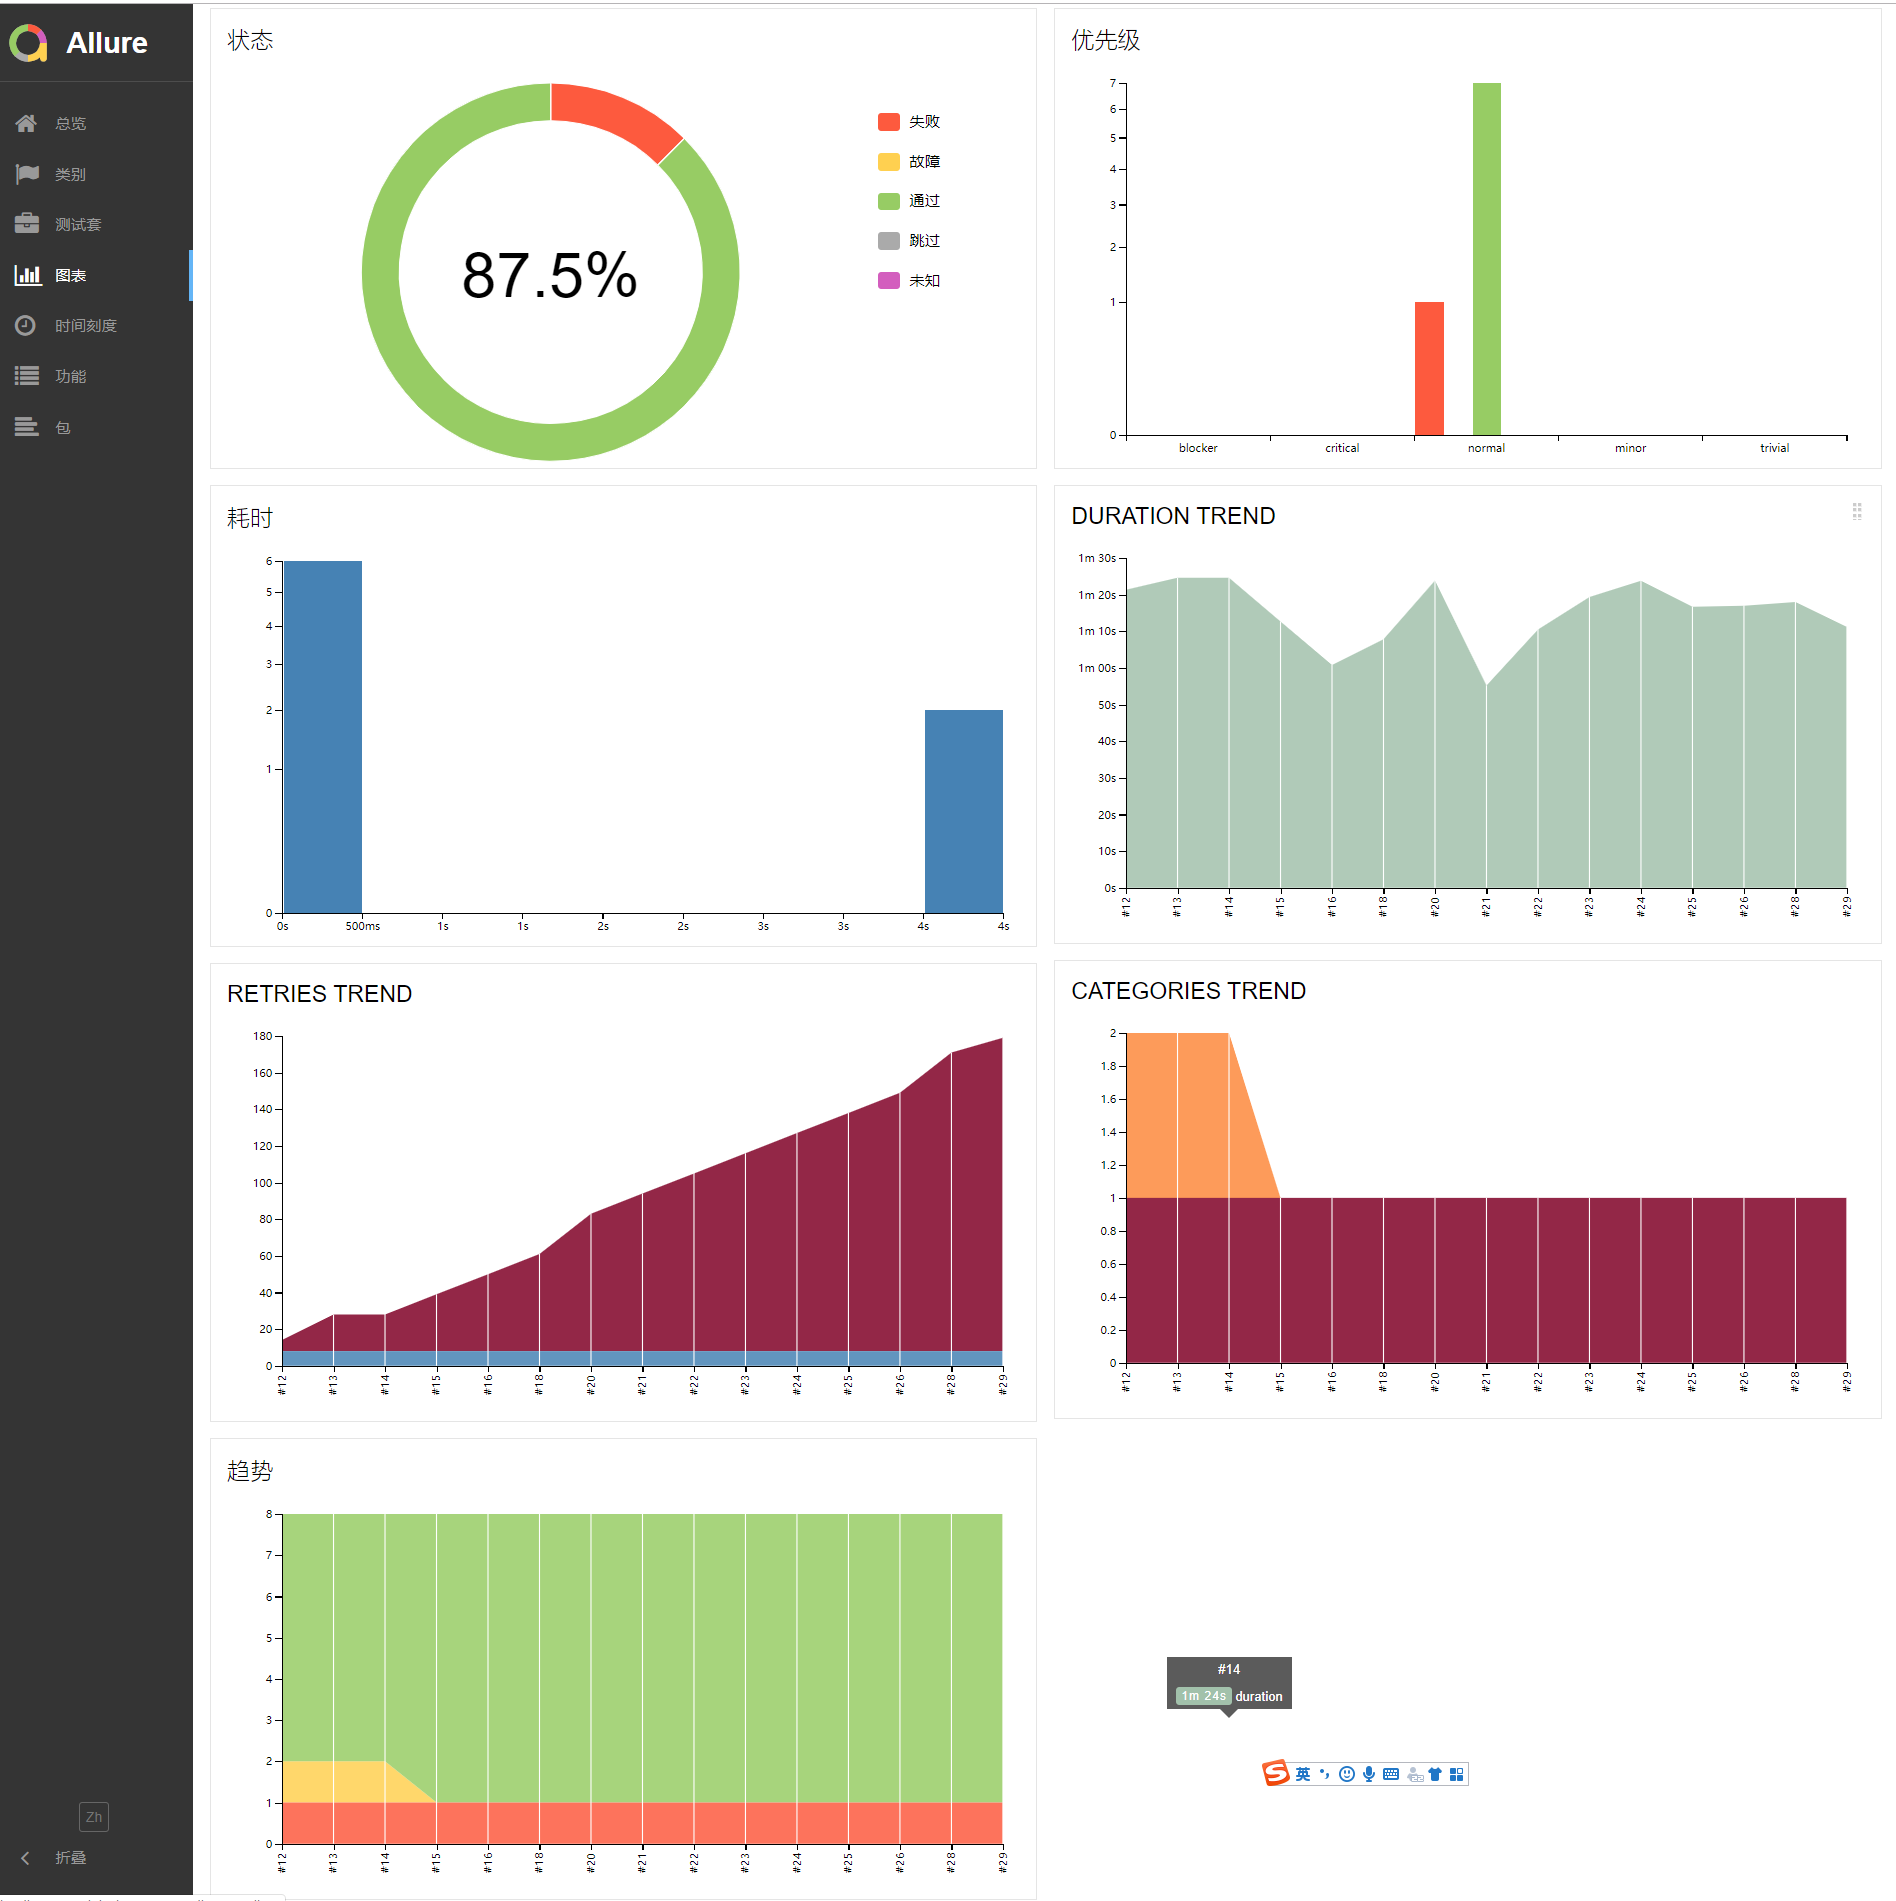Open the 功能 behaviors list icon

[x=27, y=376]
